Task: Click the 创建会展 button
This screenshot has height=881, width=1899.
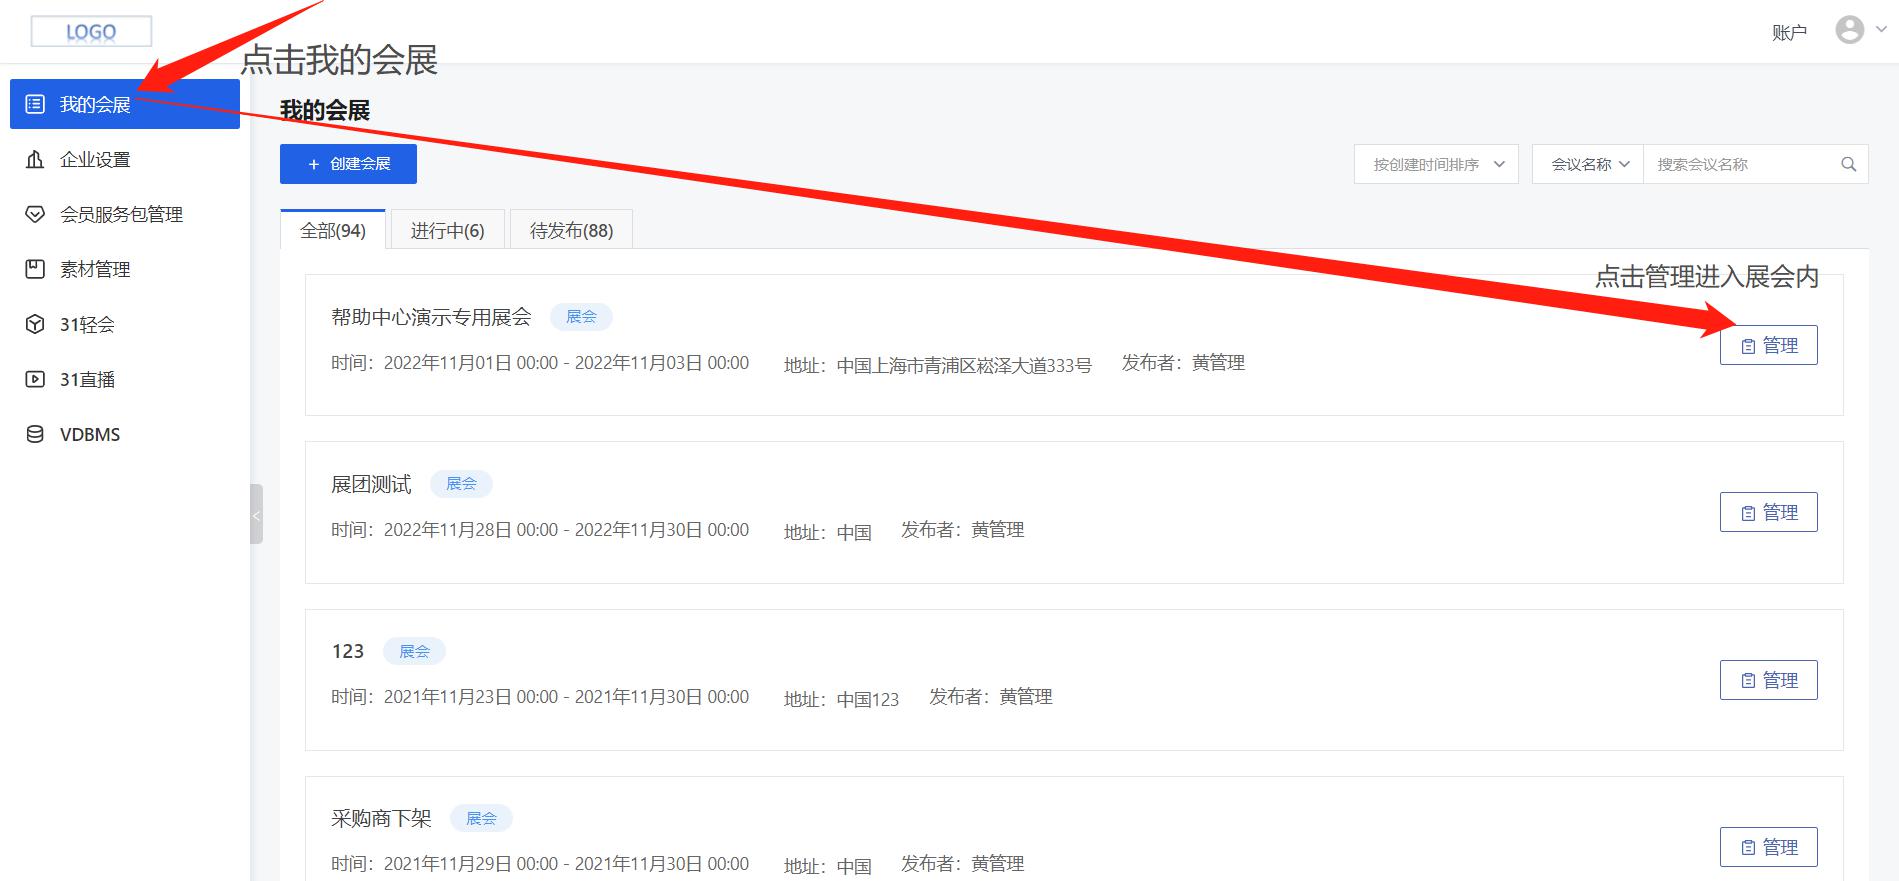Action: [348, 164]
